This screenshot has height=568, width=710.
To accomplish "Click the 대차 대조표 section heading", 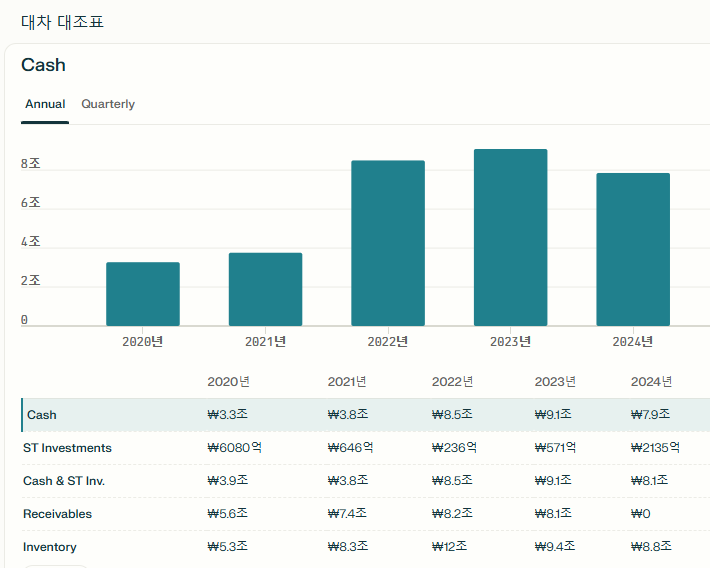I will tap(62, 22).
